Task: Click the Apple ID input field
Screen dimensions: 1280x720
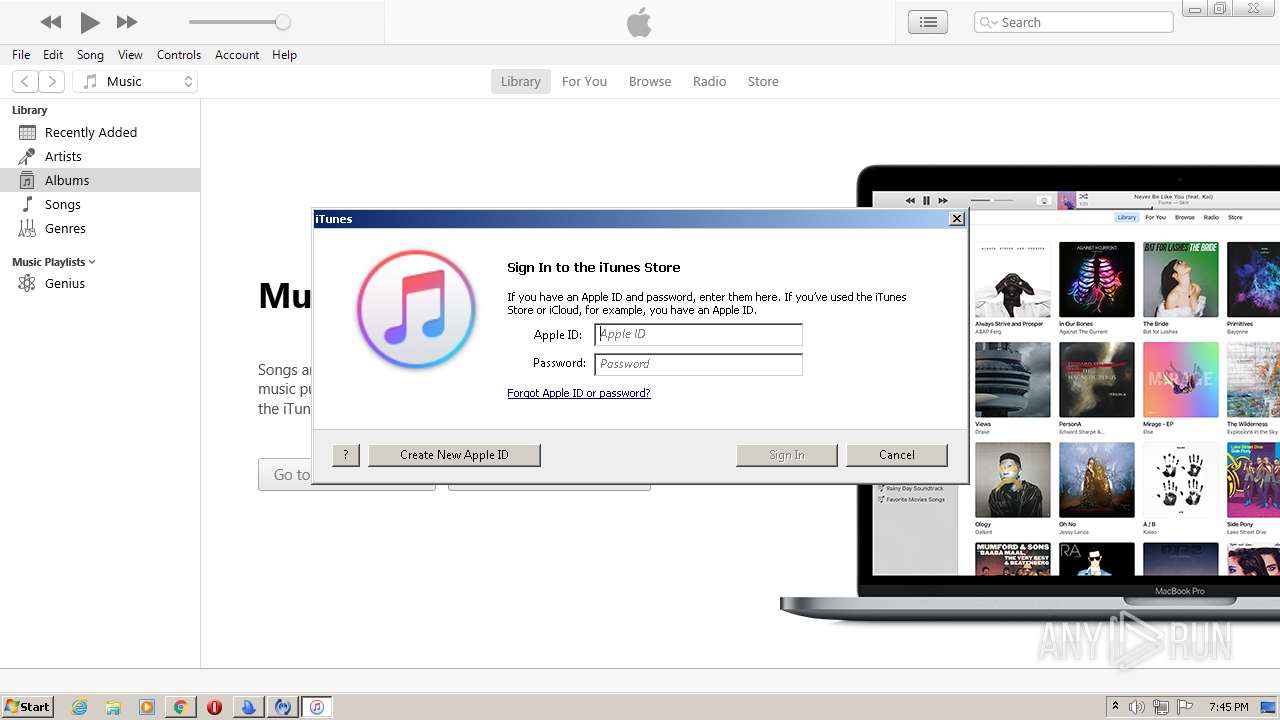Action: pos(698,334)
